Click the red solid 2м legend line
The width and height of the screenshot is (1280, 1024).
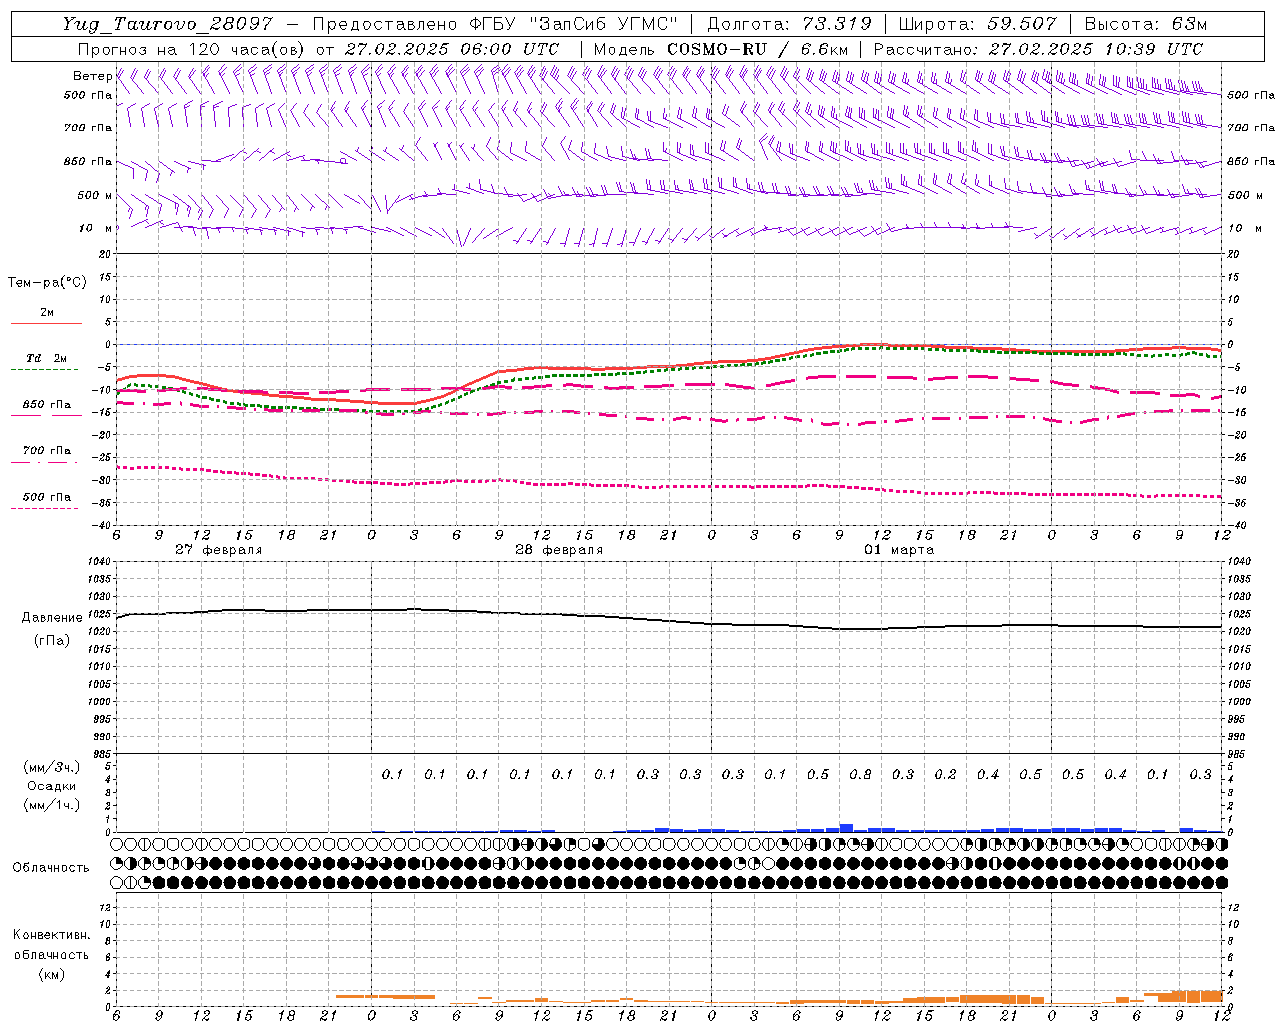(46, 324)
